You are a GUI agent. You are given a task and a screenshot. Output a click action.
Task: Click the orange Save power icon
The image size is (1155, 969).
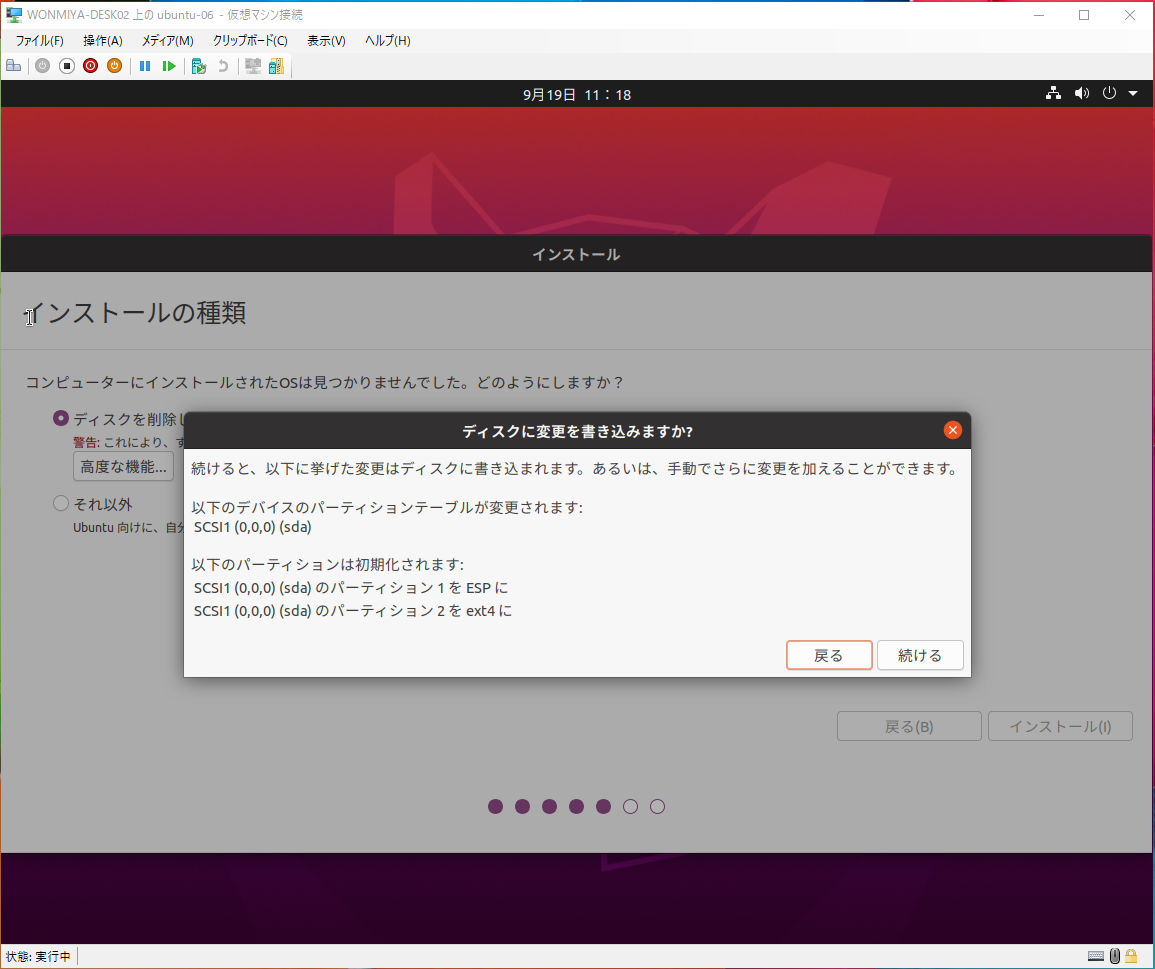pyautogui.click(x=114, y=66)
